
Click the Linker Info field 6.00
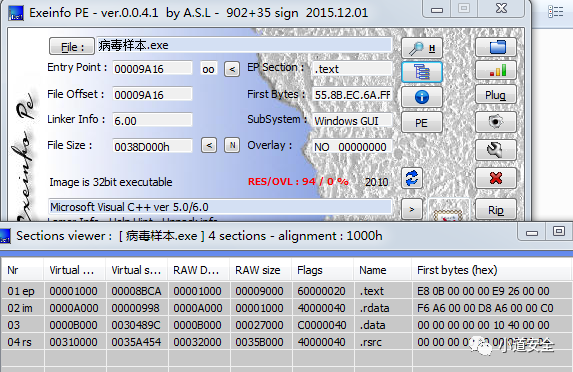[152, 120]
